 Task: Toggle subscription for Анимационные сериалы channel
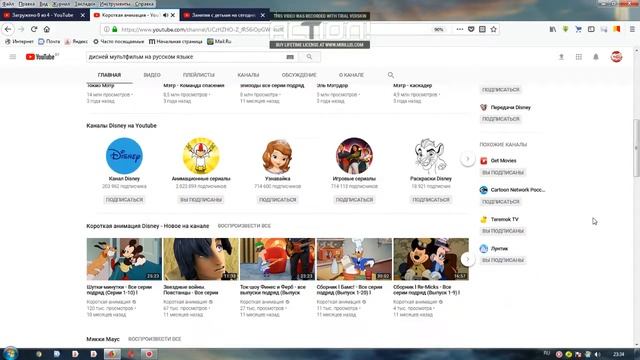tap(201, 200)
